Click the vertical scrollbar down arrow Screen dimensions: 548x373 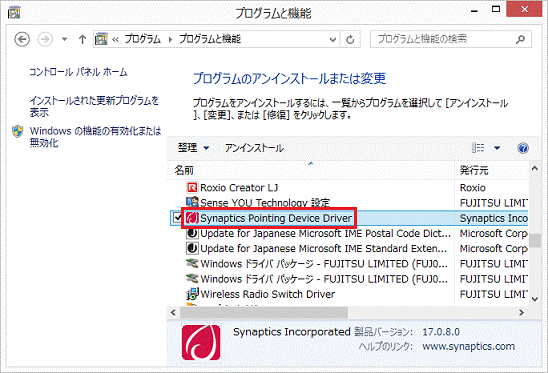coord(534,299)
